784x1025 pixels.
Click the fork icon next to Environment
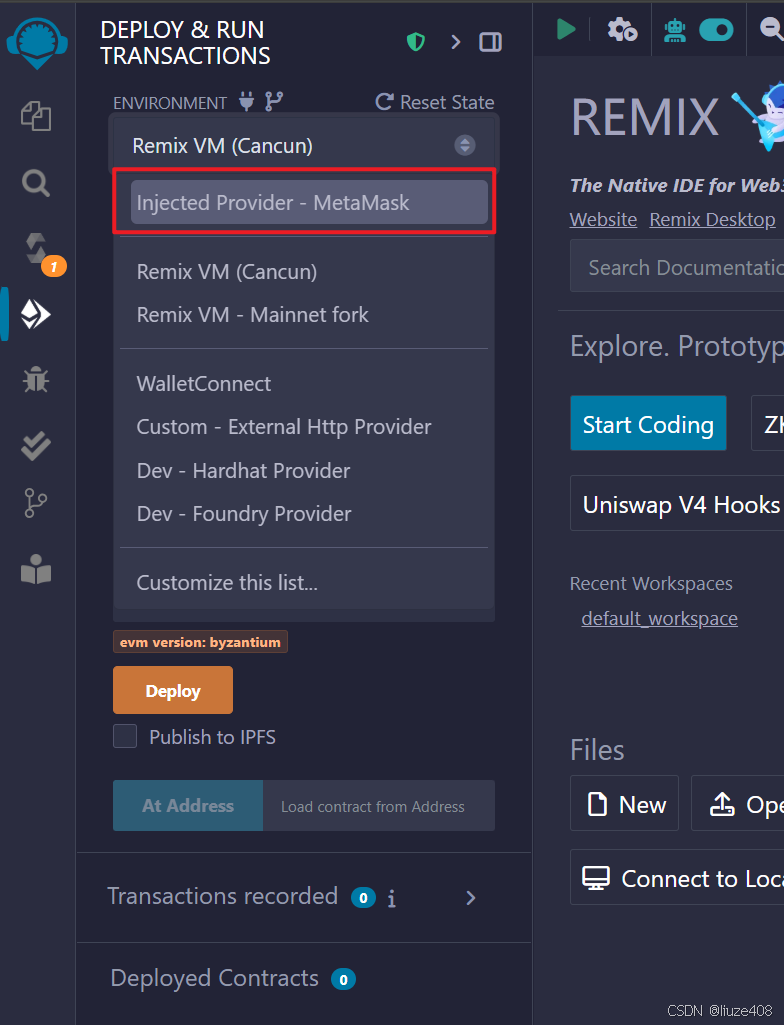[274, 101]
